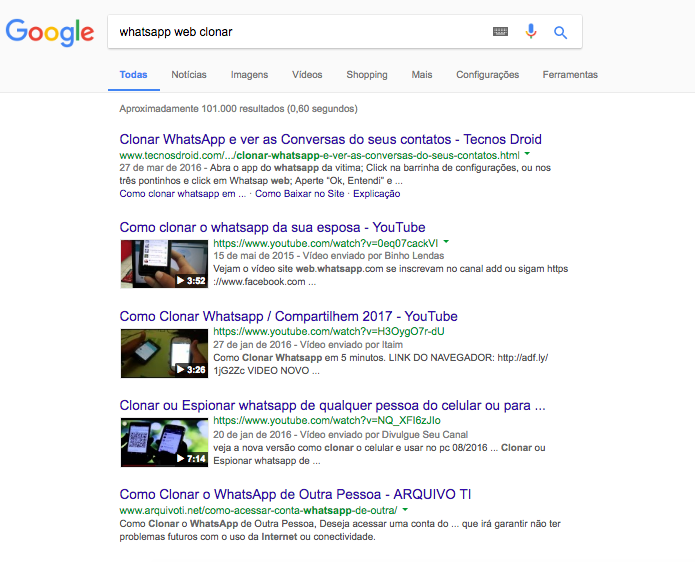Click the www.arquivoti.net green URL text

pos(258,511)
